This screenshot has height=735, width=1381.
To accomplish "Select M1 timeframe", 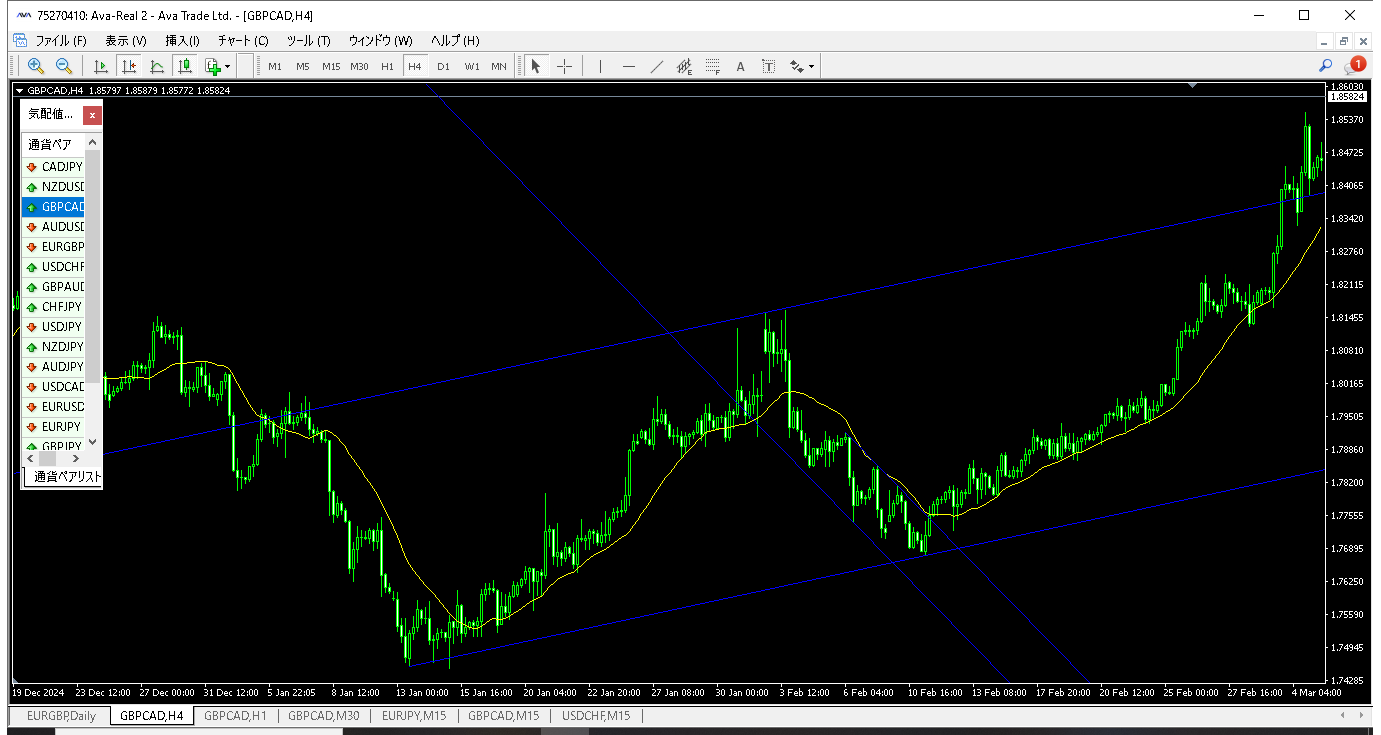I will click(x=275, y=67).
